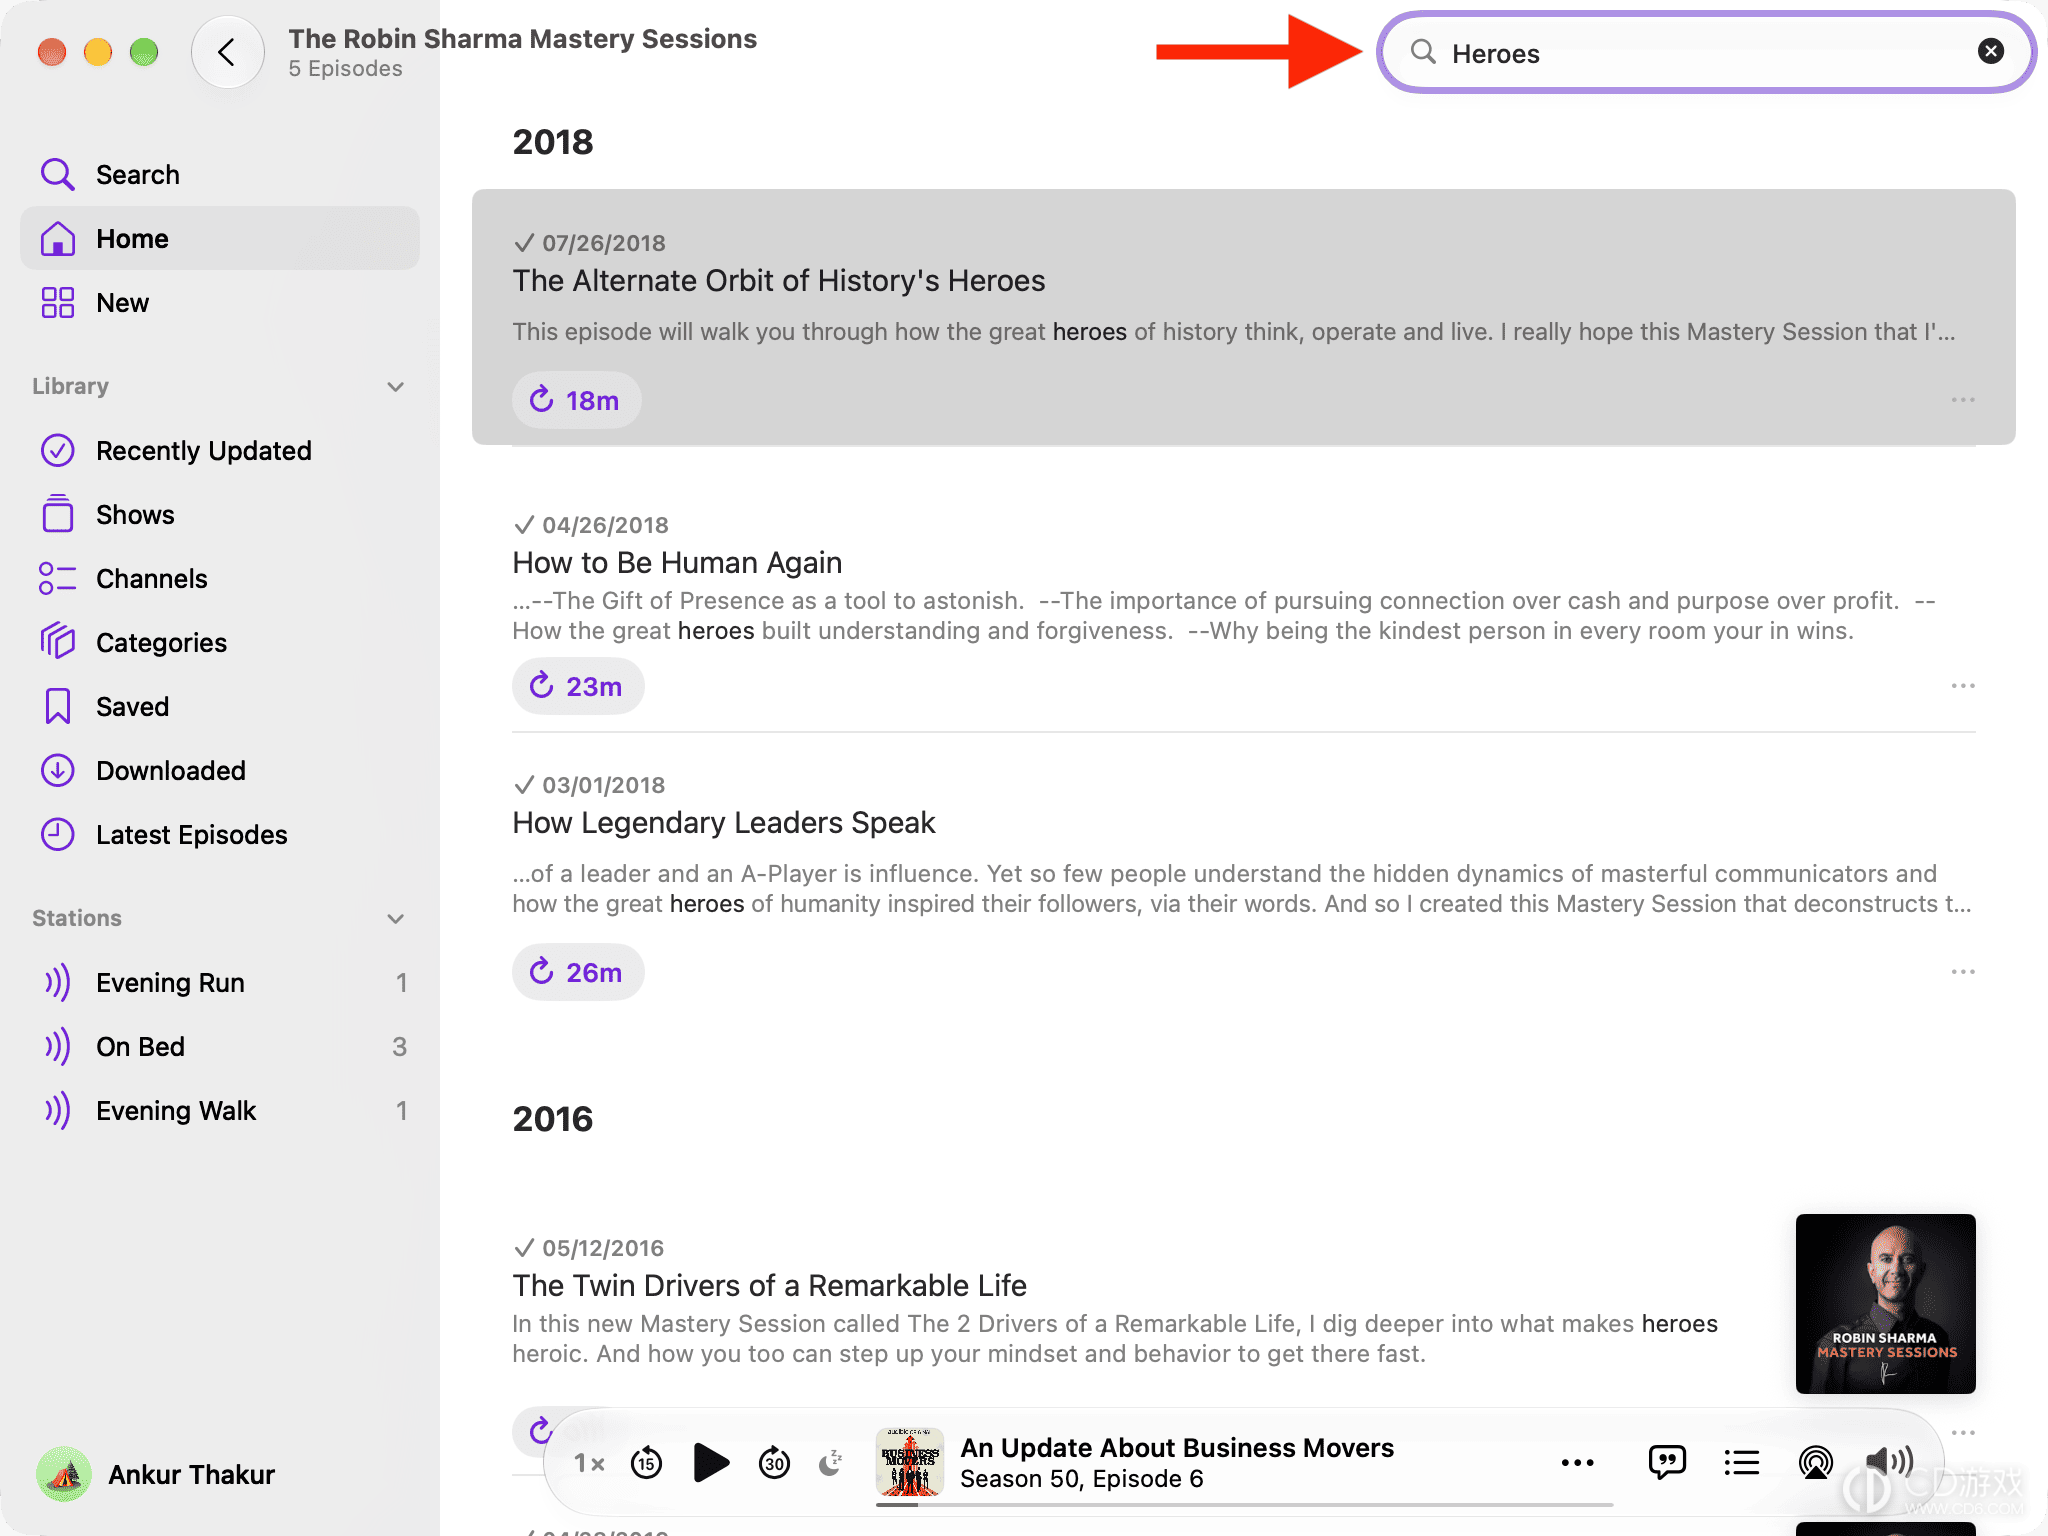Open Latest Episodes
2048x1536 pixels.
pos(219,834)
